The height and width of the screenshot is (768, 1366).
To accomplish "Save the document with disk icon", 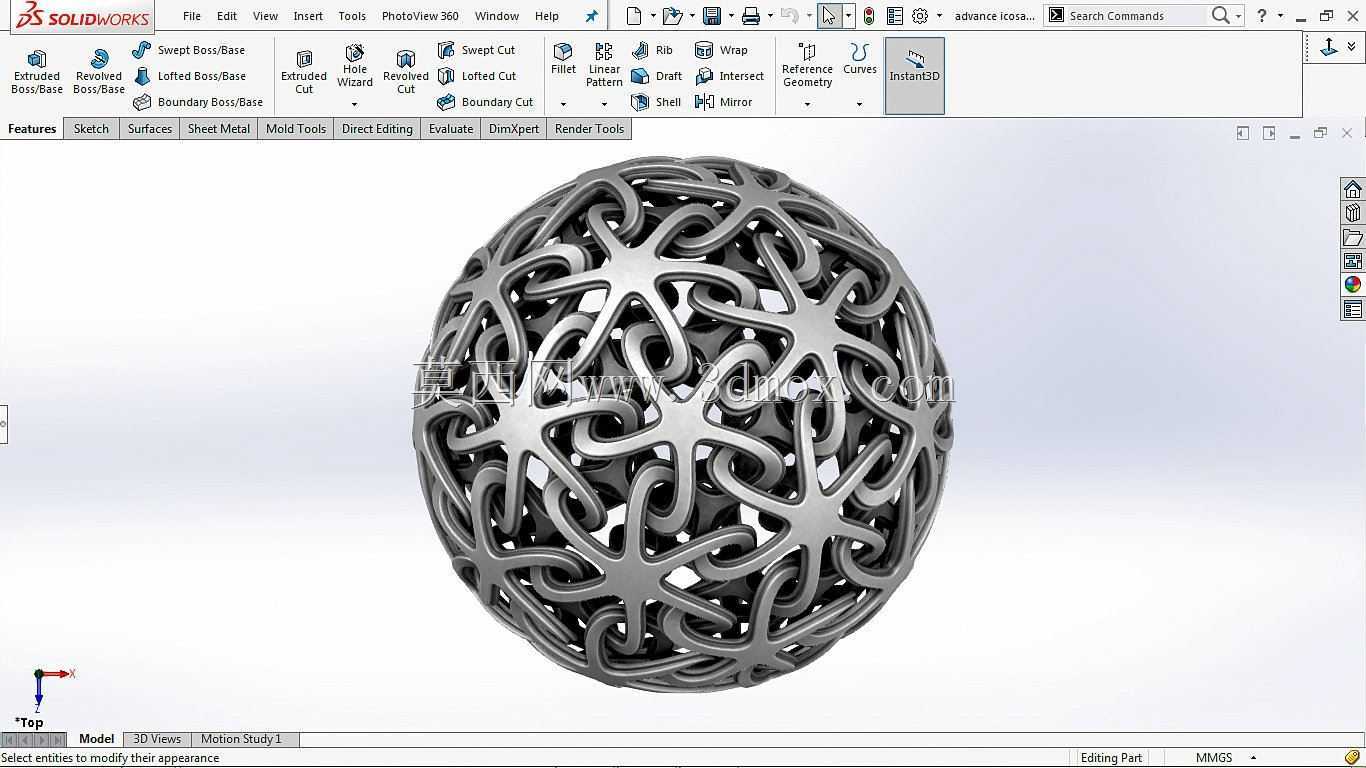I will [712, 16].
